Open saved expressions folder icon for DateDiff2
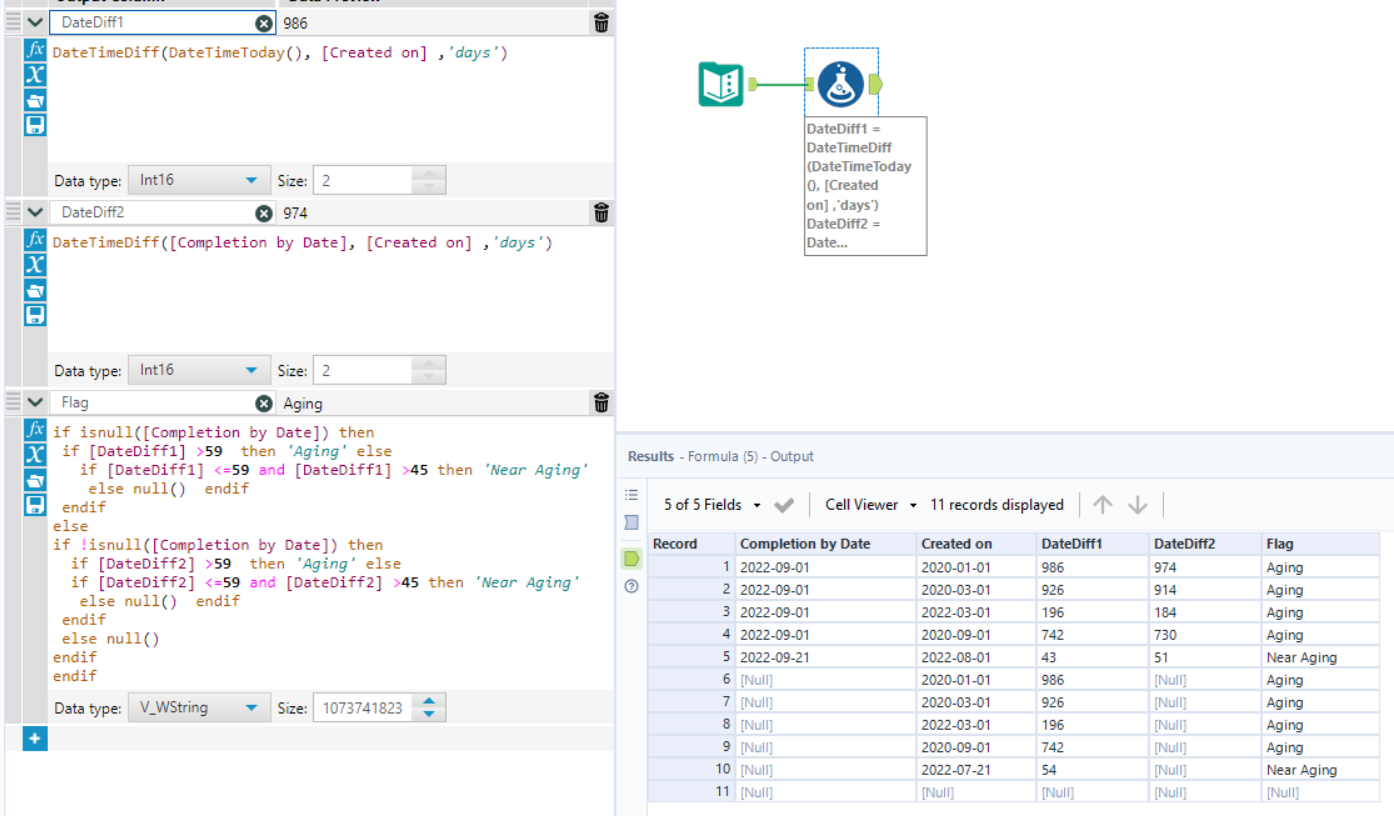 [x=35, y=290]
